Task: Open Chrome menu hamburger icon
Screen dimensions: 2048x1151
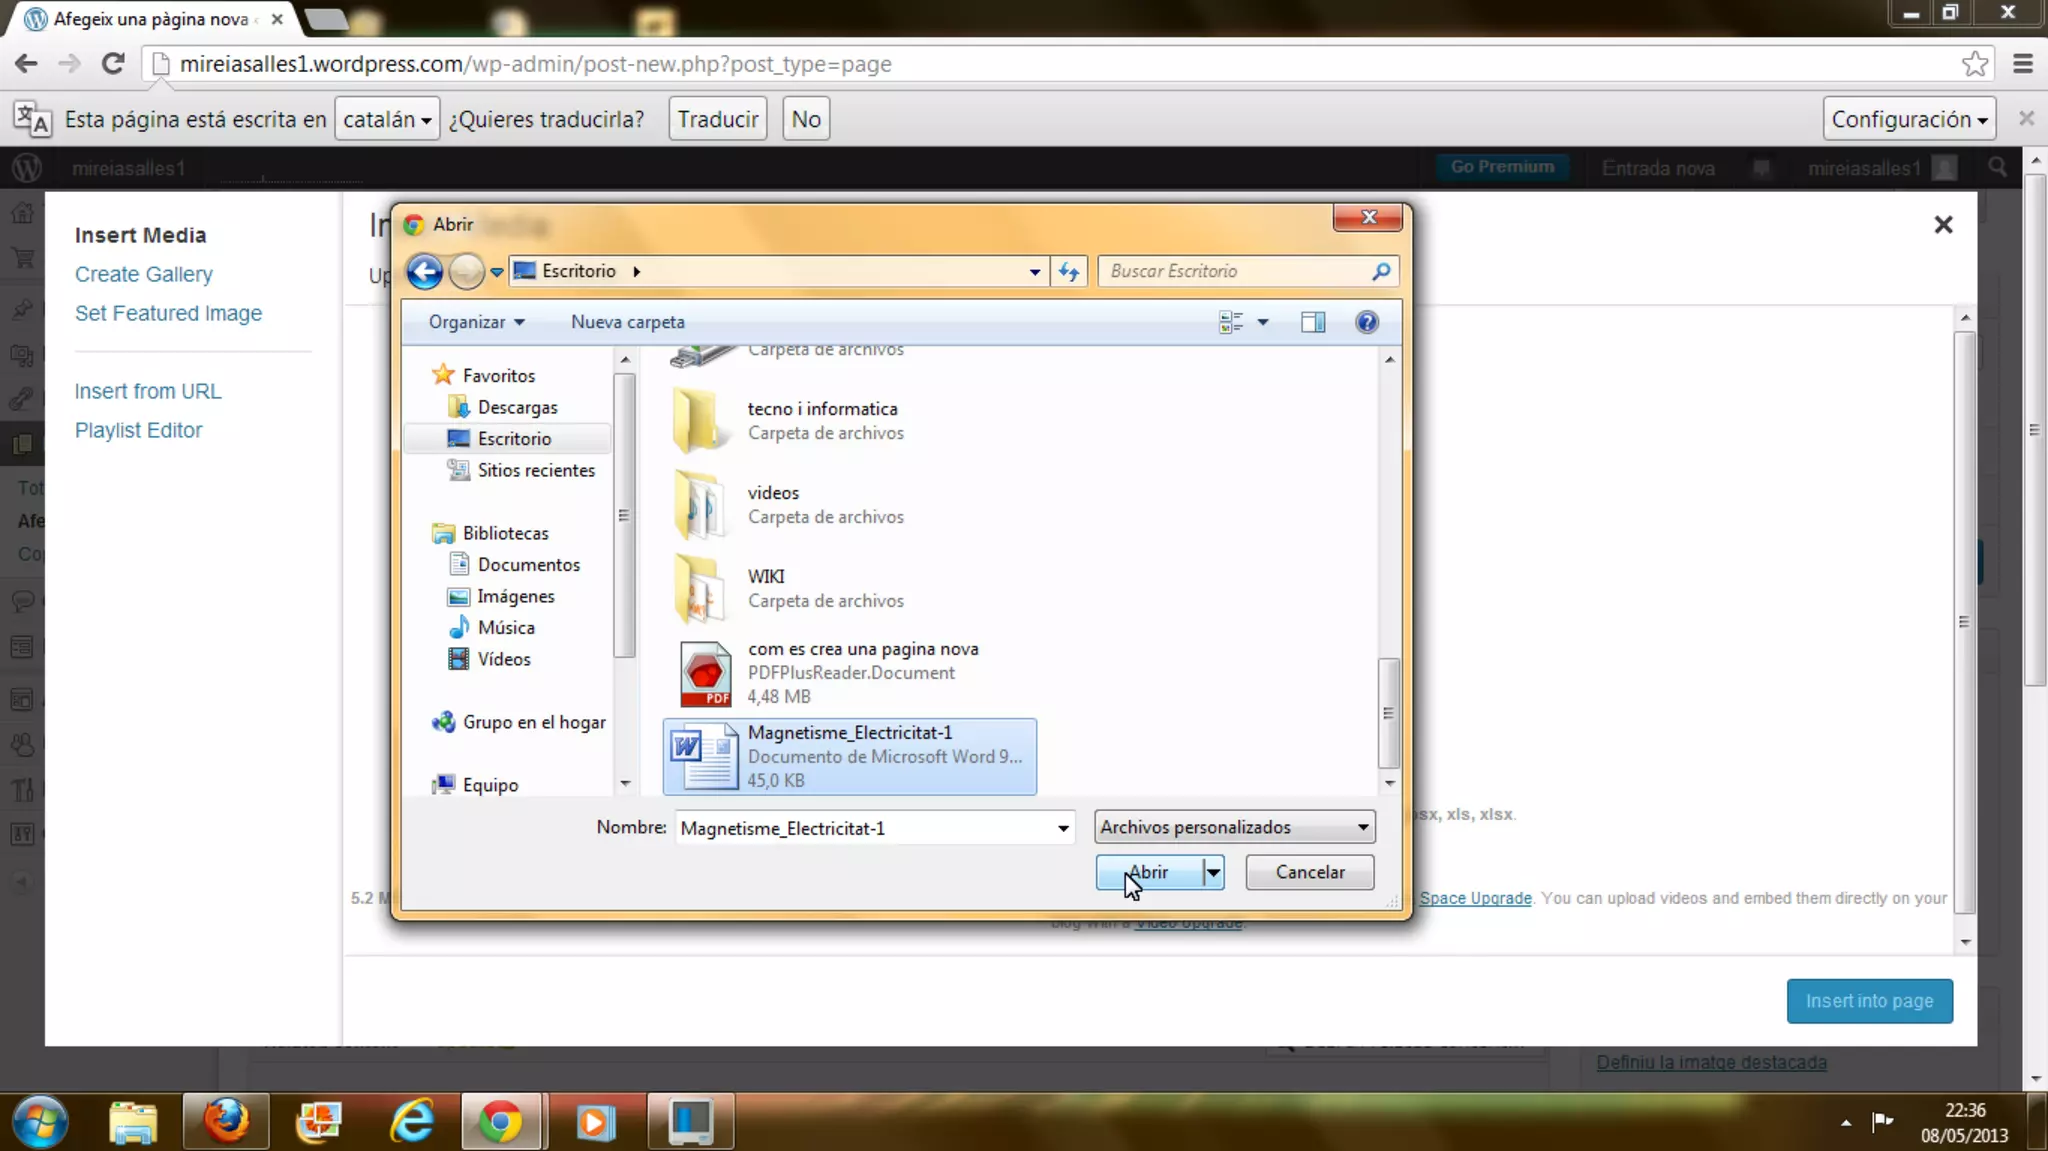Action: pos(2023,64)
